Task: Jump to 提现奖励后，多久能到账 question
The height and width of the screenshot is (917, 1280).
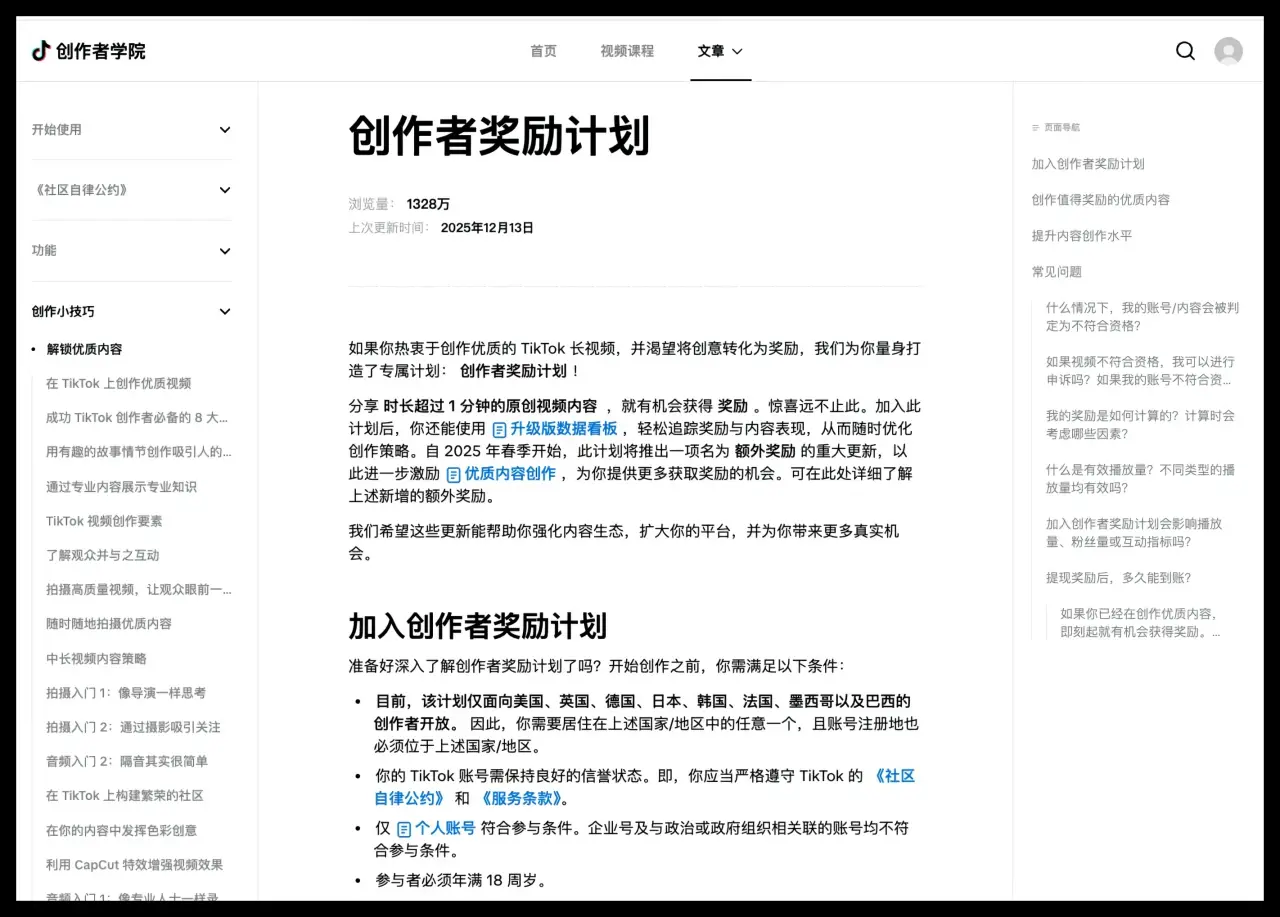Action: tap(1118, 578)
